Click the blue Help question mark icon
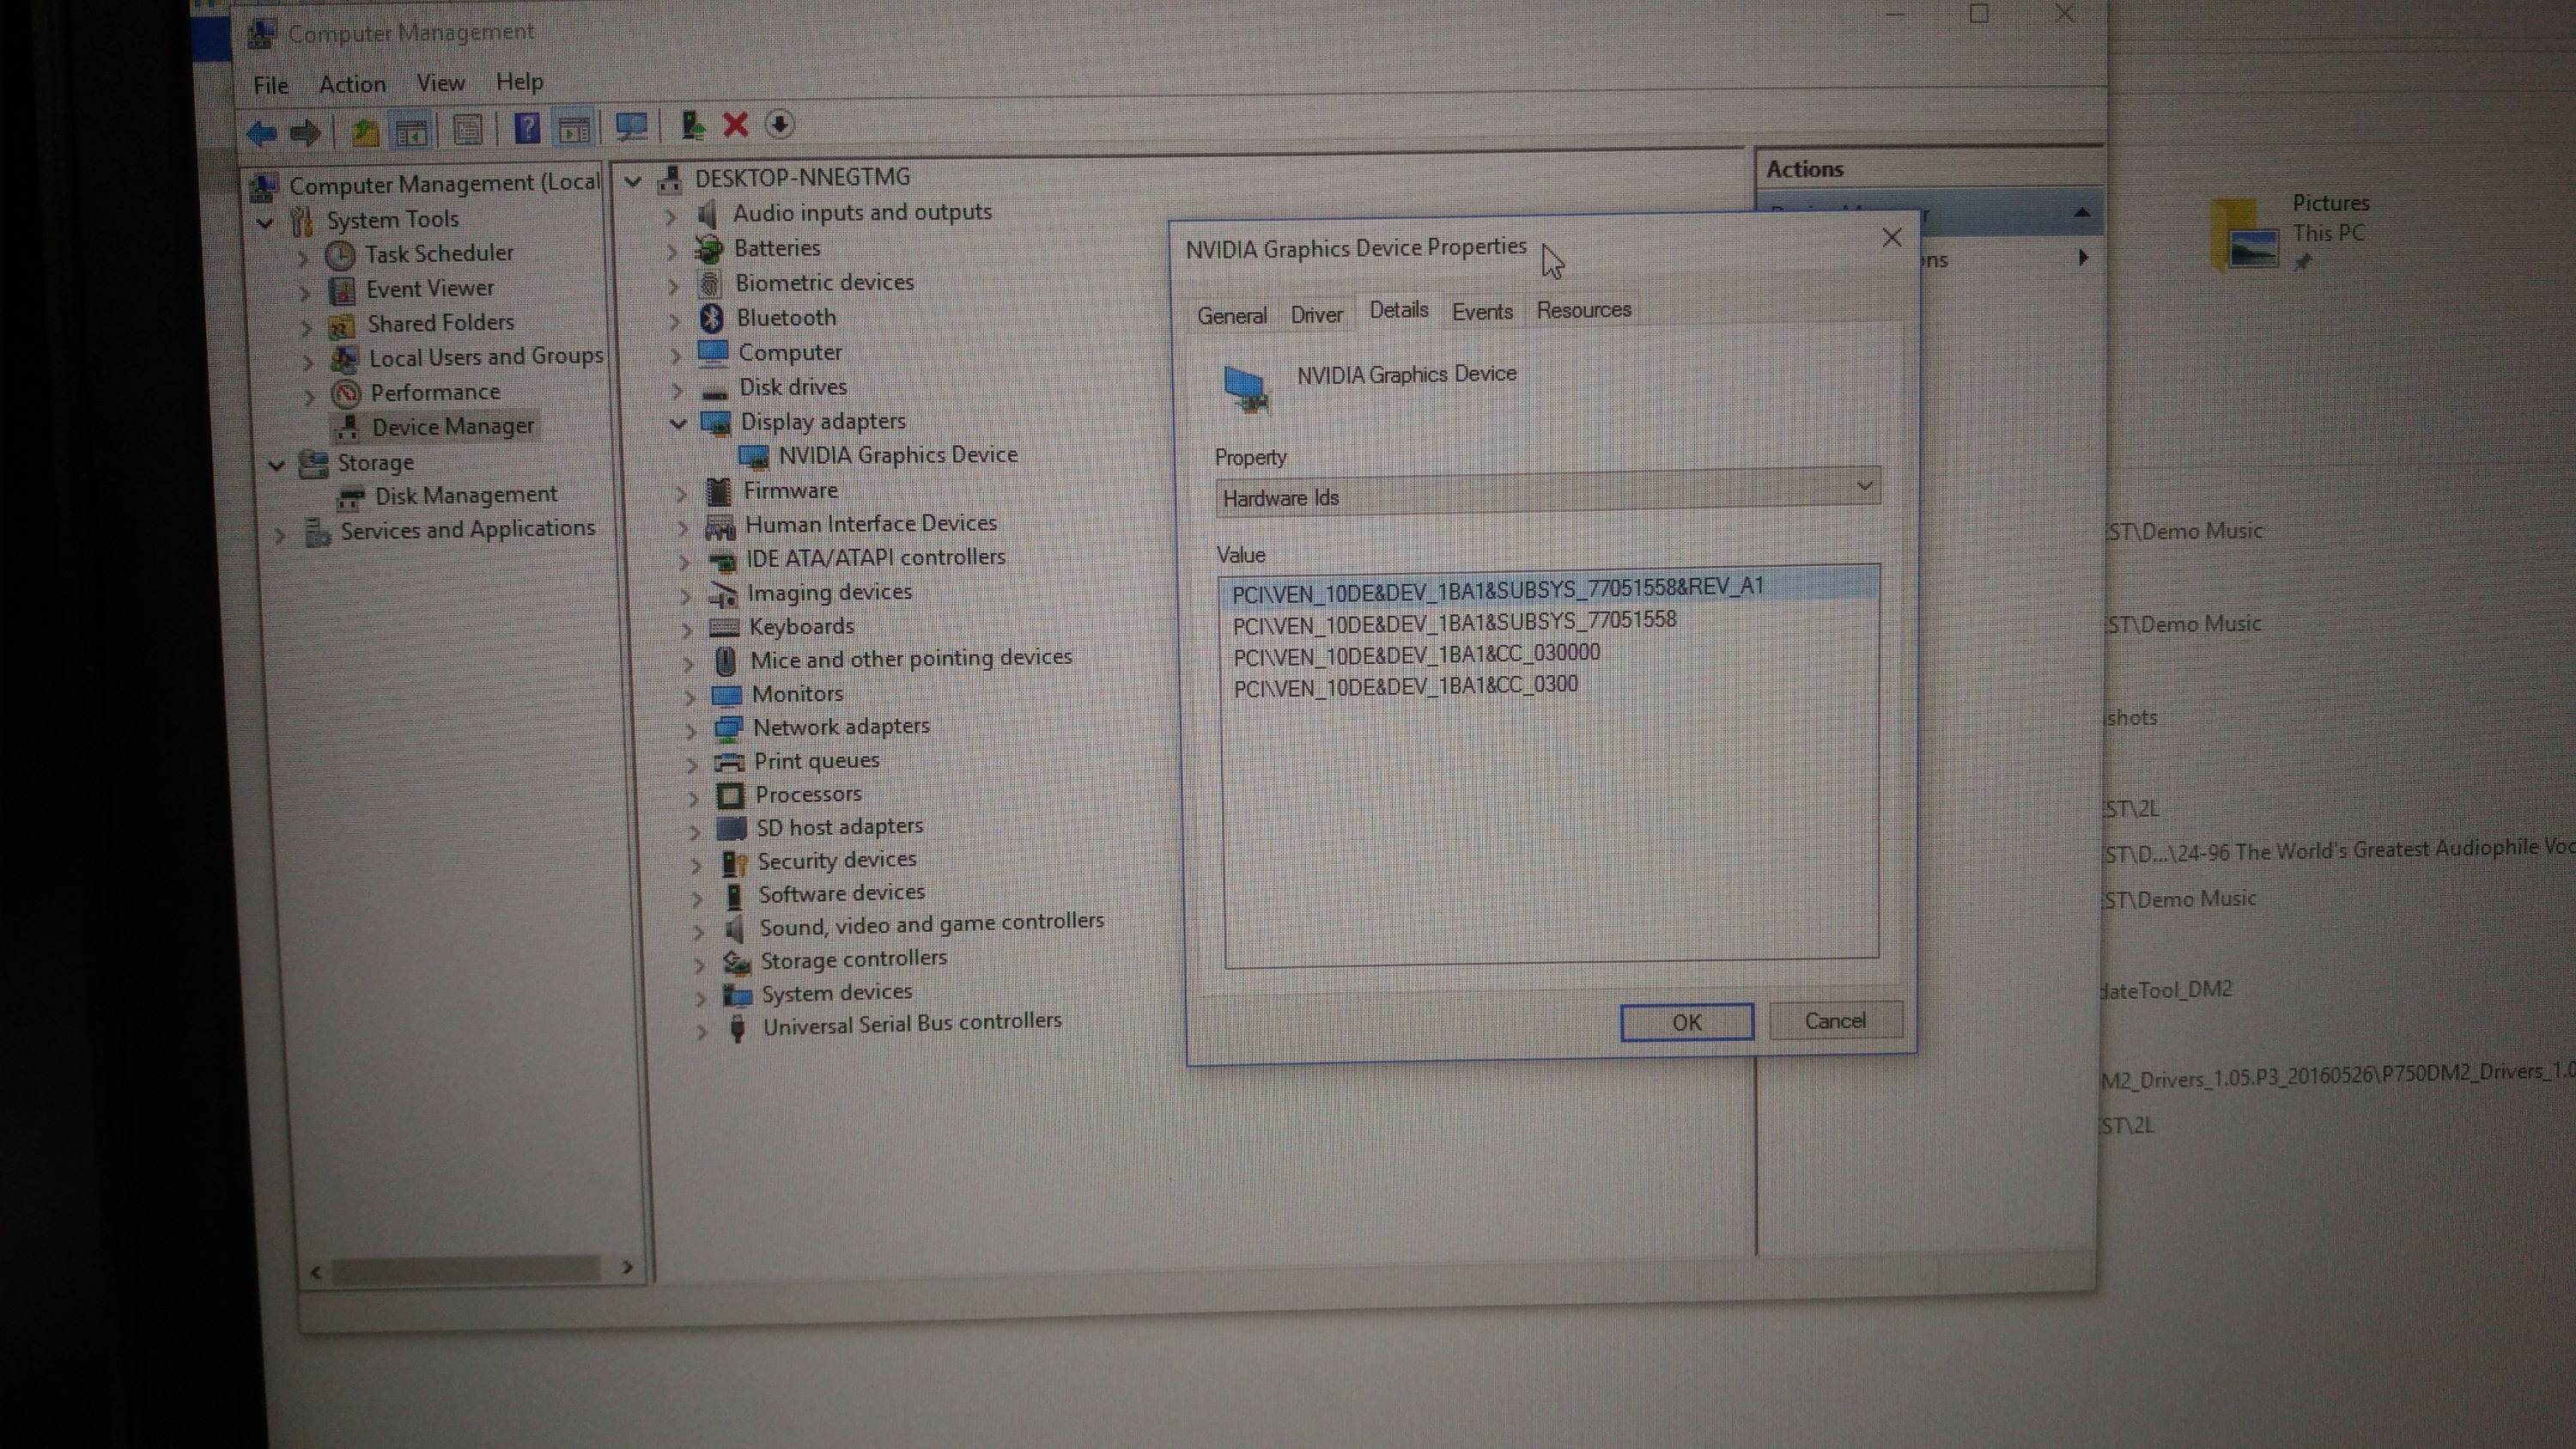Image resolution: width=2576 pixels, height=1449 pixels. coord(526,128)
